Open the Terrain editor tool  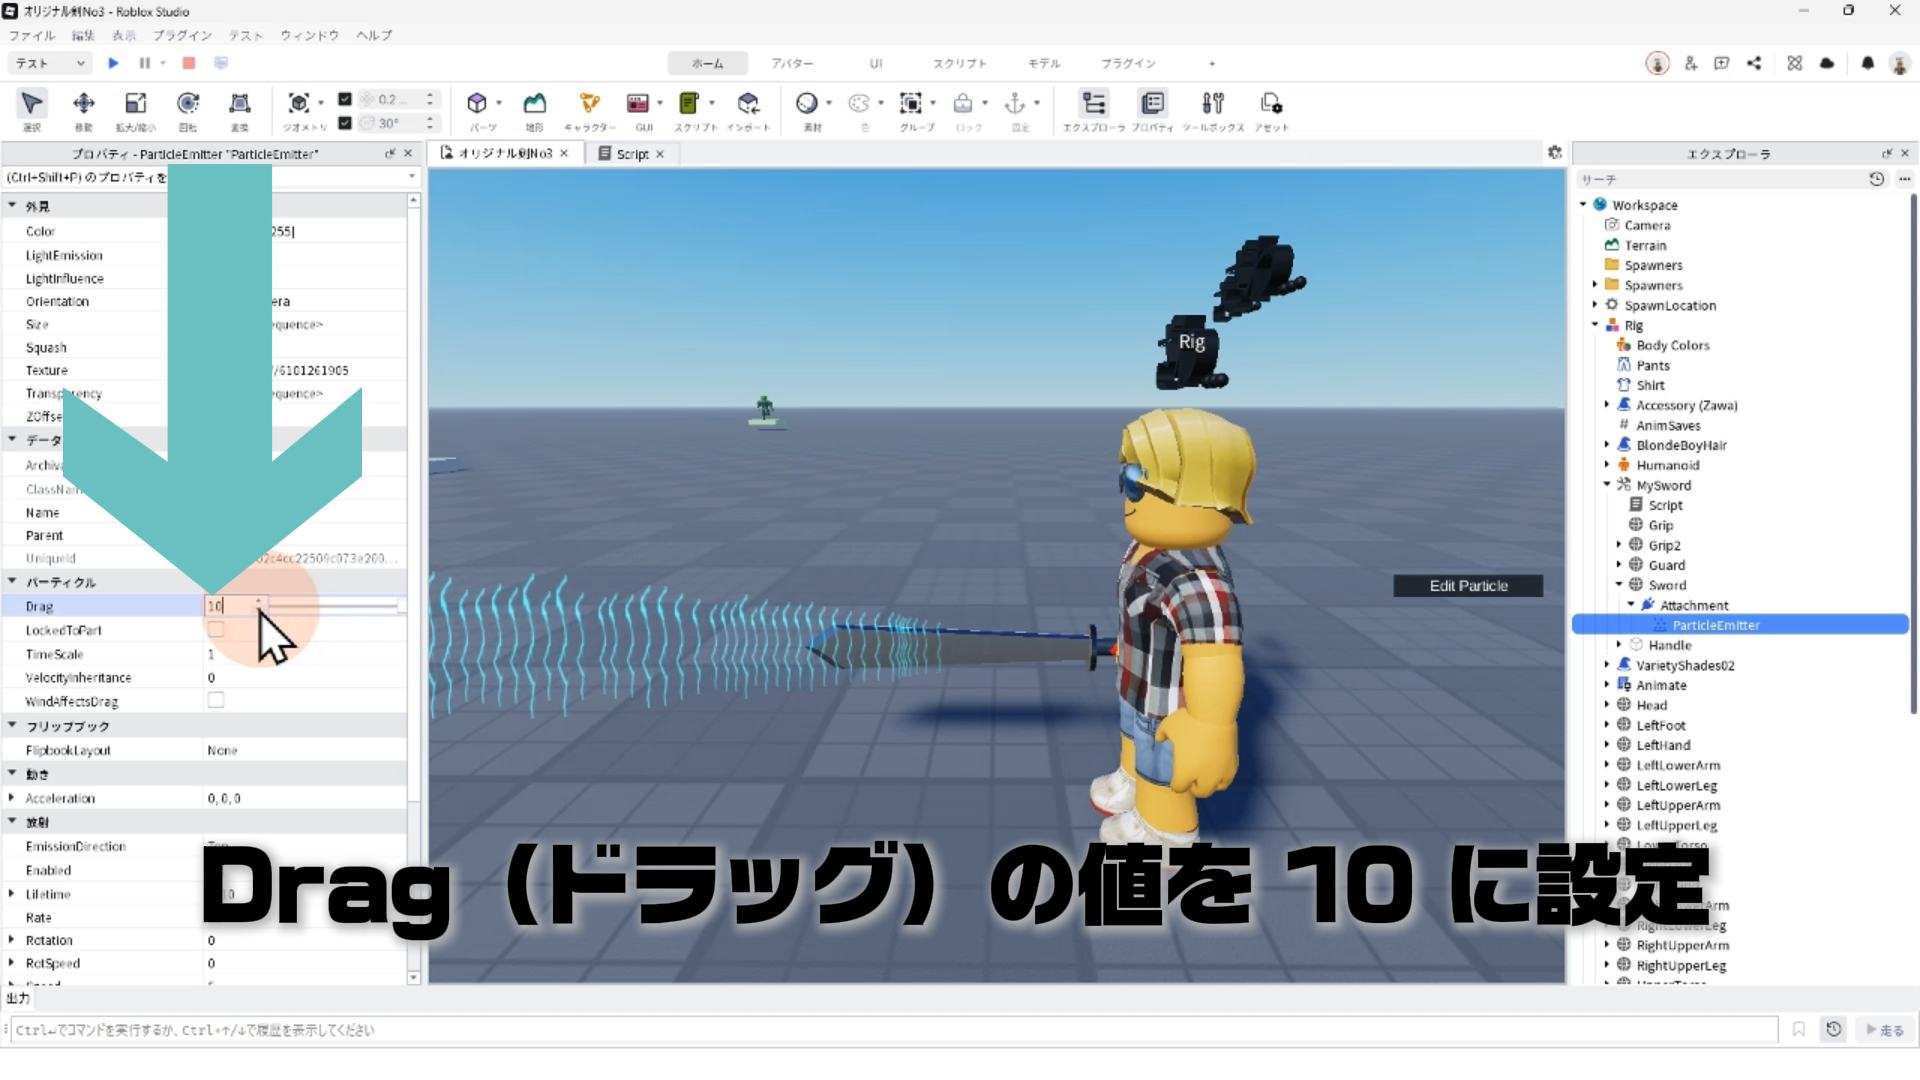pyautogui.click(x=535, y=104)
